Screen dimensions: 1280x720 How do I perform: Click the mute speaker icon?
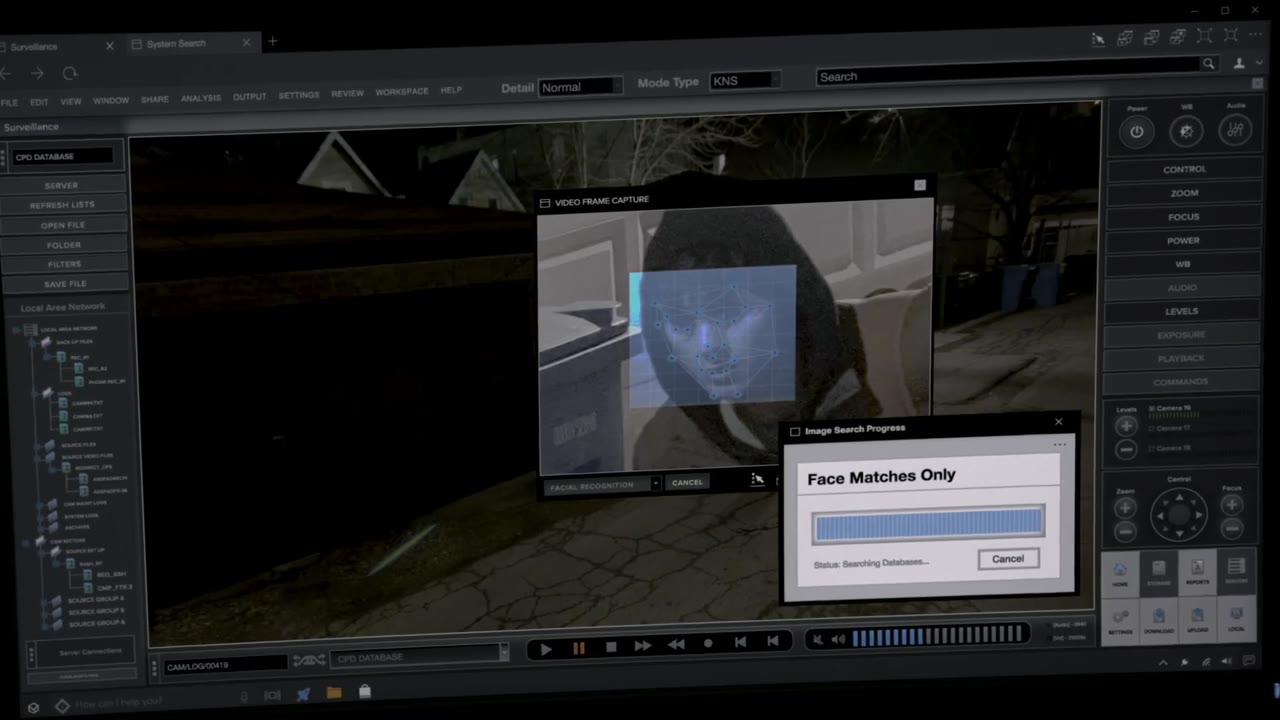pyautogui.click(x=817, y=640)
